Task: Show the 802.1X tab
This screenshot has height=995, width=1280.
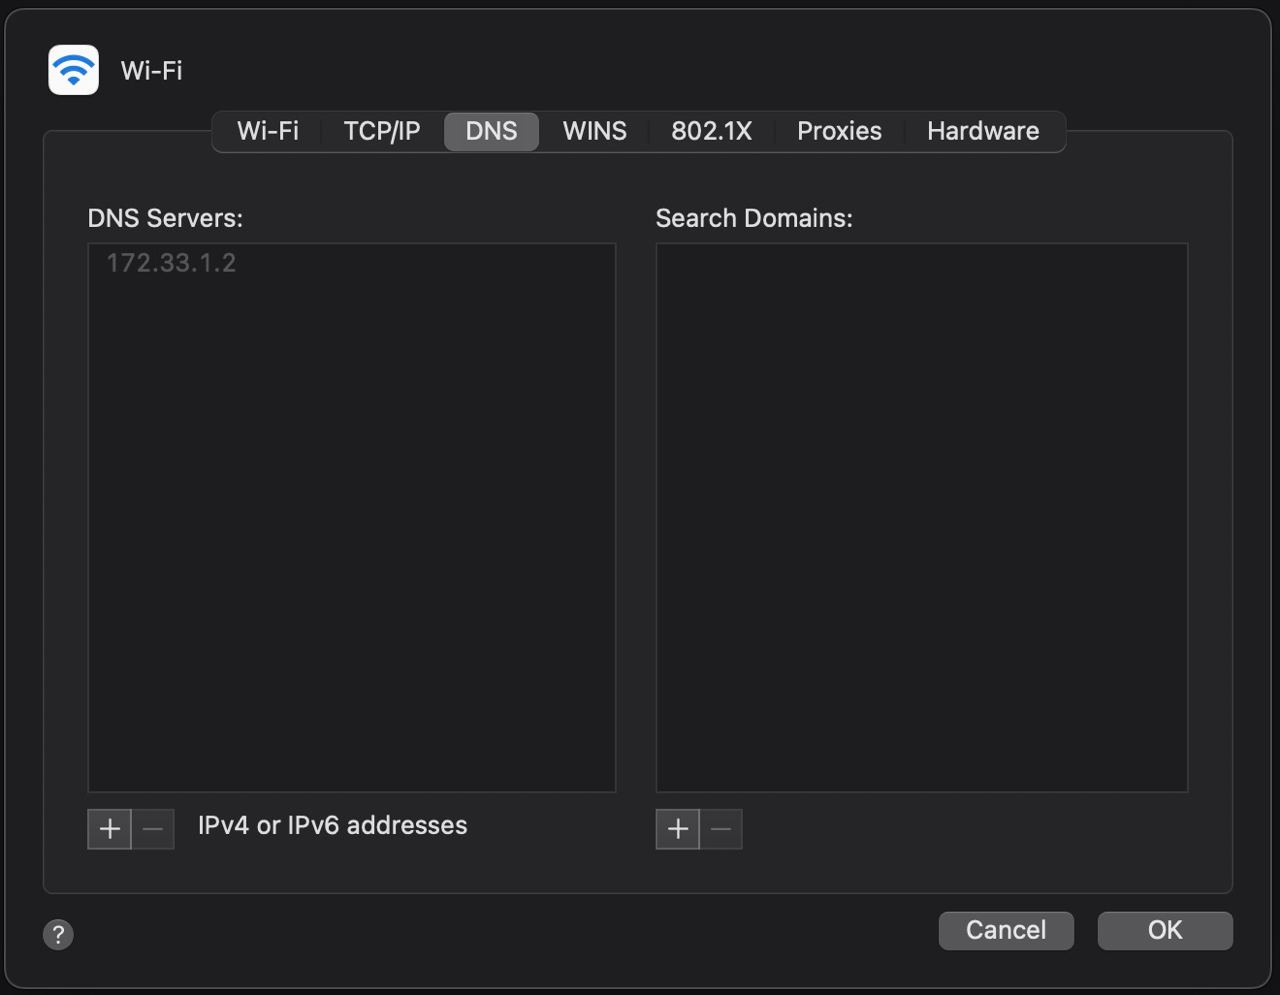Action: (711, 131)
